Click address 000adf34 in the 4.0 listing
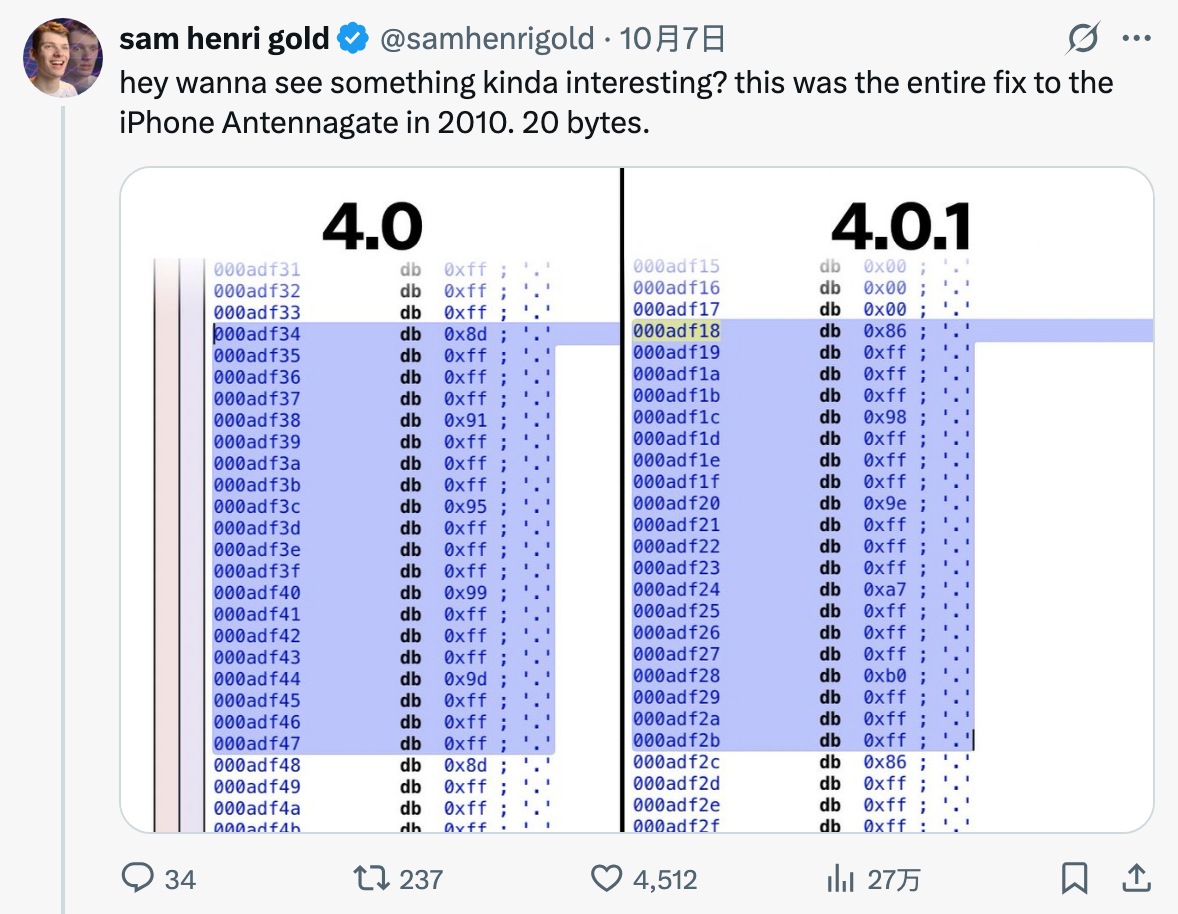 pyautogui.click(x=257, y=334)
